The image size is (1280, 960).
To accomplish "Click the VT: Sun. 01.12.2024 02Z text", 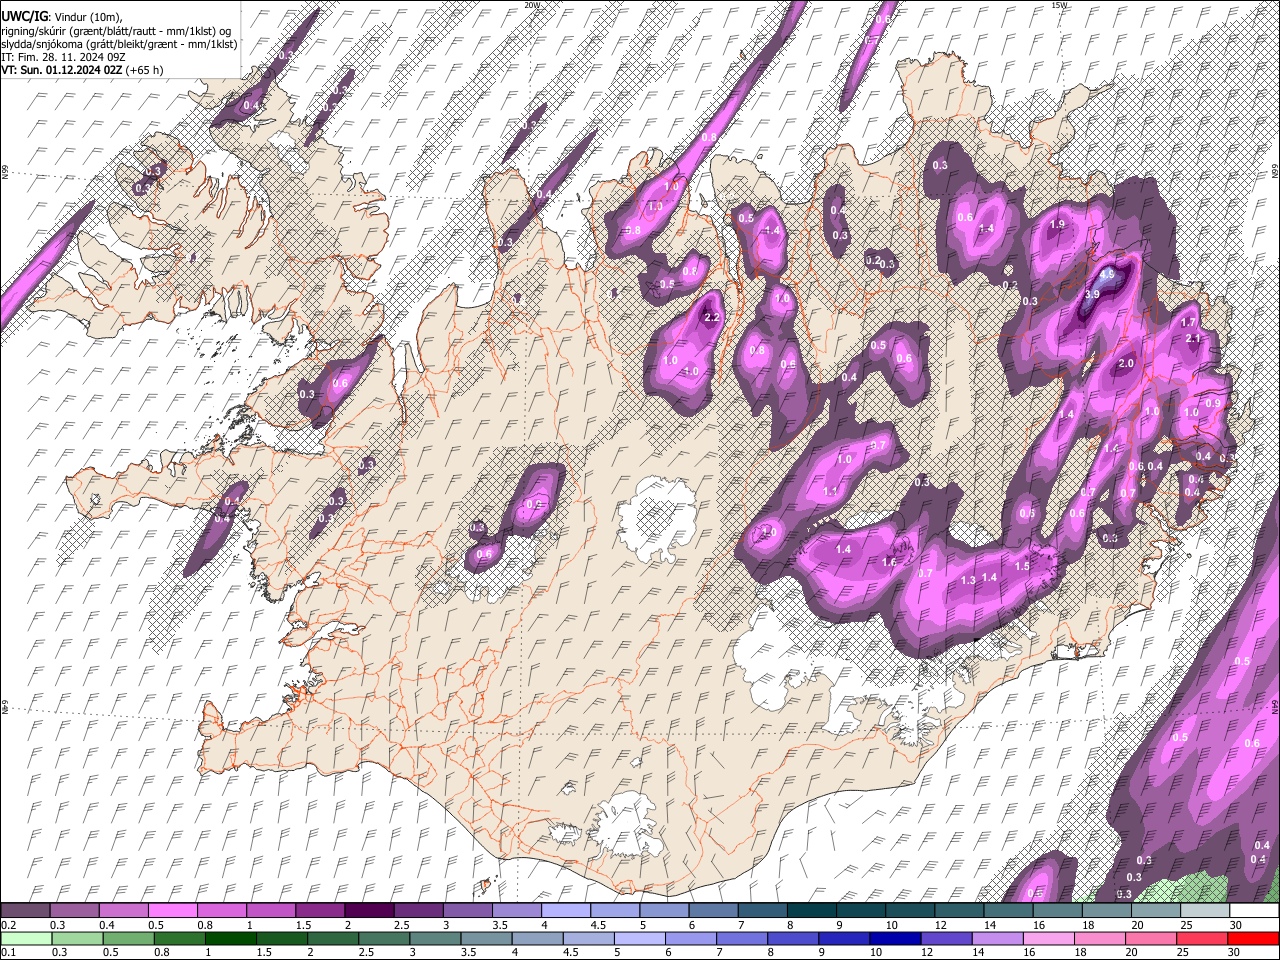I will (x=63, y=70).
